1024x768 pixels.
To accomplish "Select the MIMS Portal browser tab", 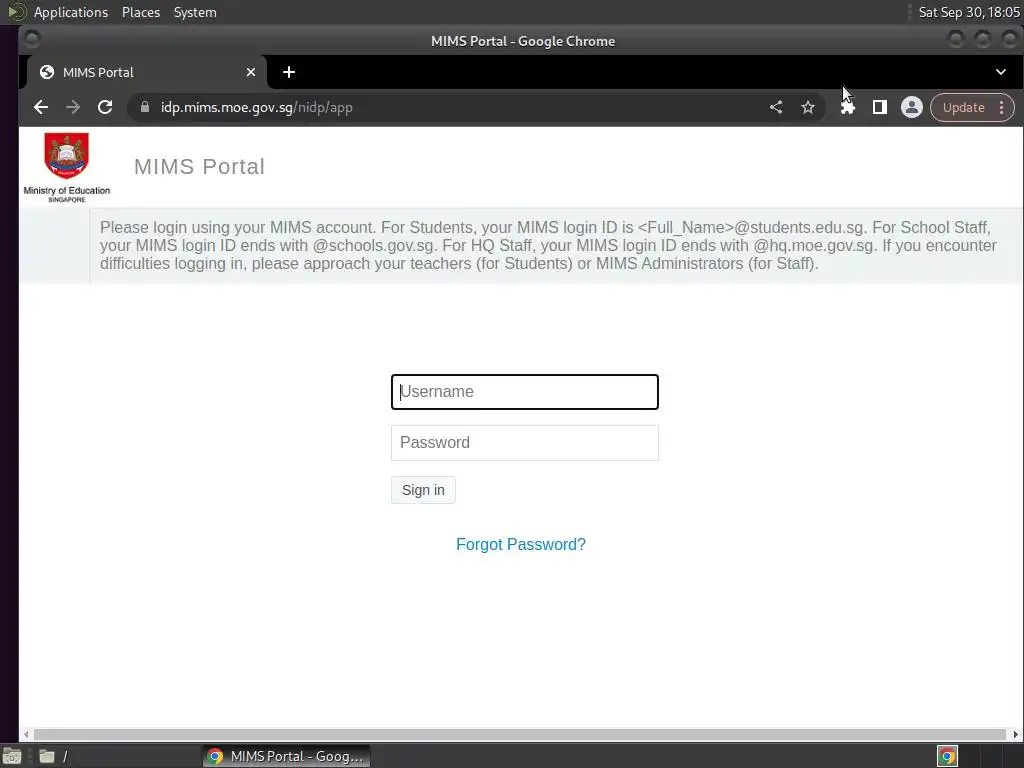I will pyautogui.click(x=147, y=72).
